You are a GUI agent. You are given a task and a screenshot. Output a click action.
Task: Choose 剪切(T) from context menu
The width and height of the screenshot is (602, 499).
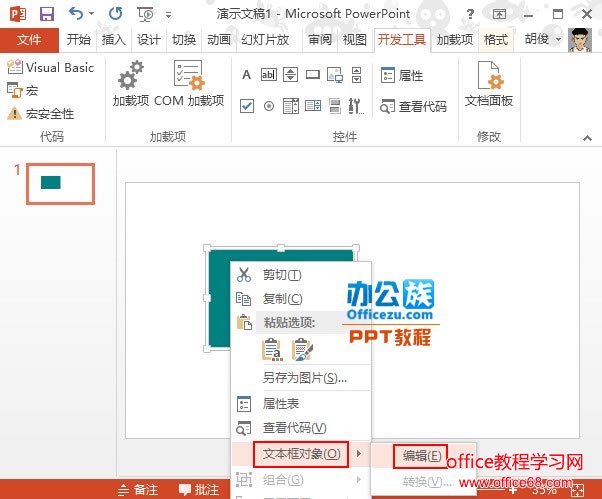[x=301, y=275]
